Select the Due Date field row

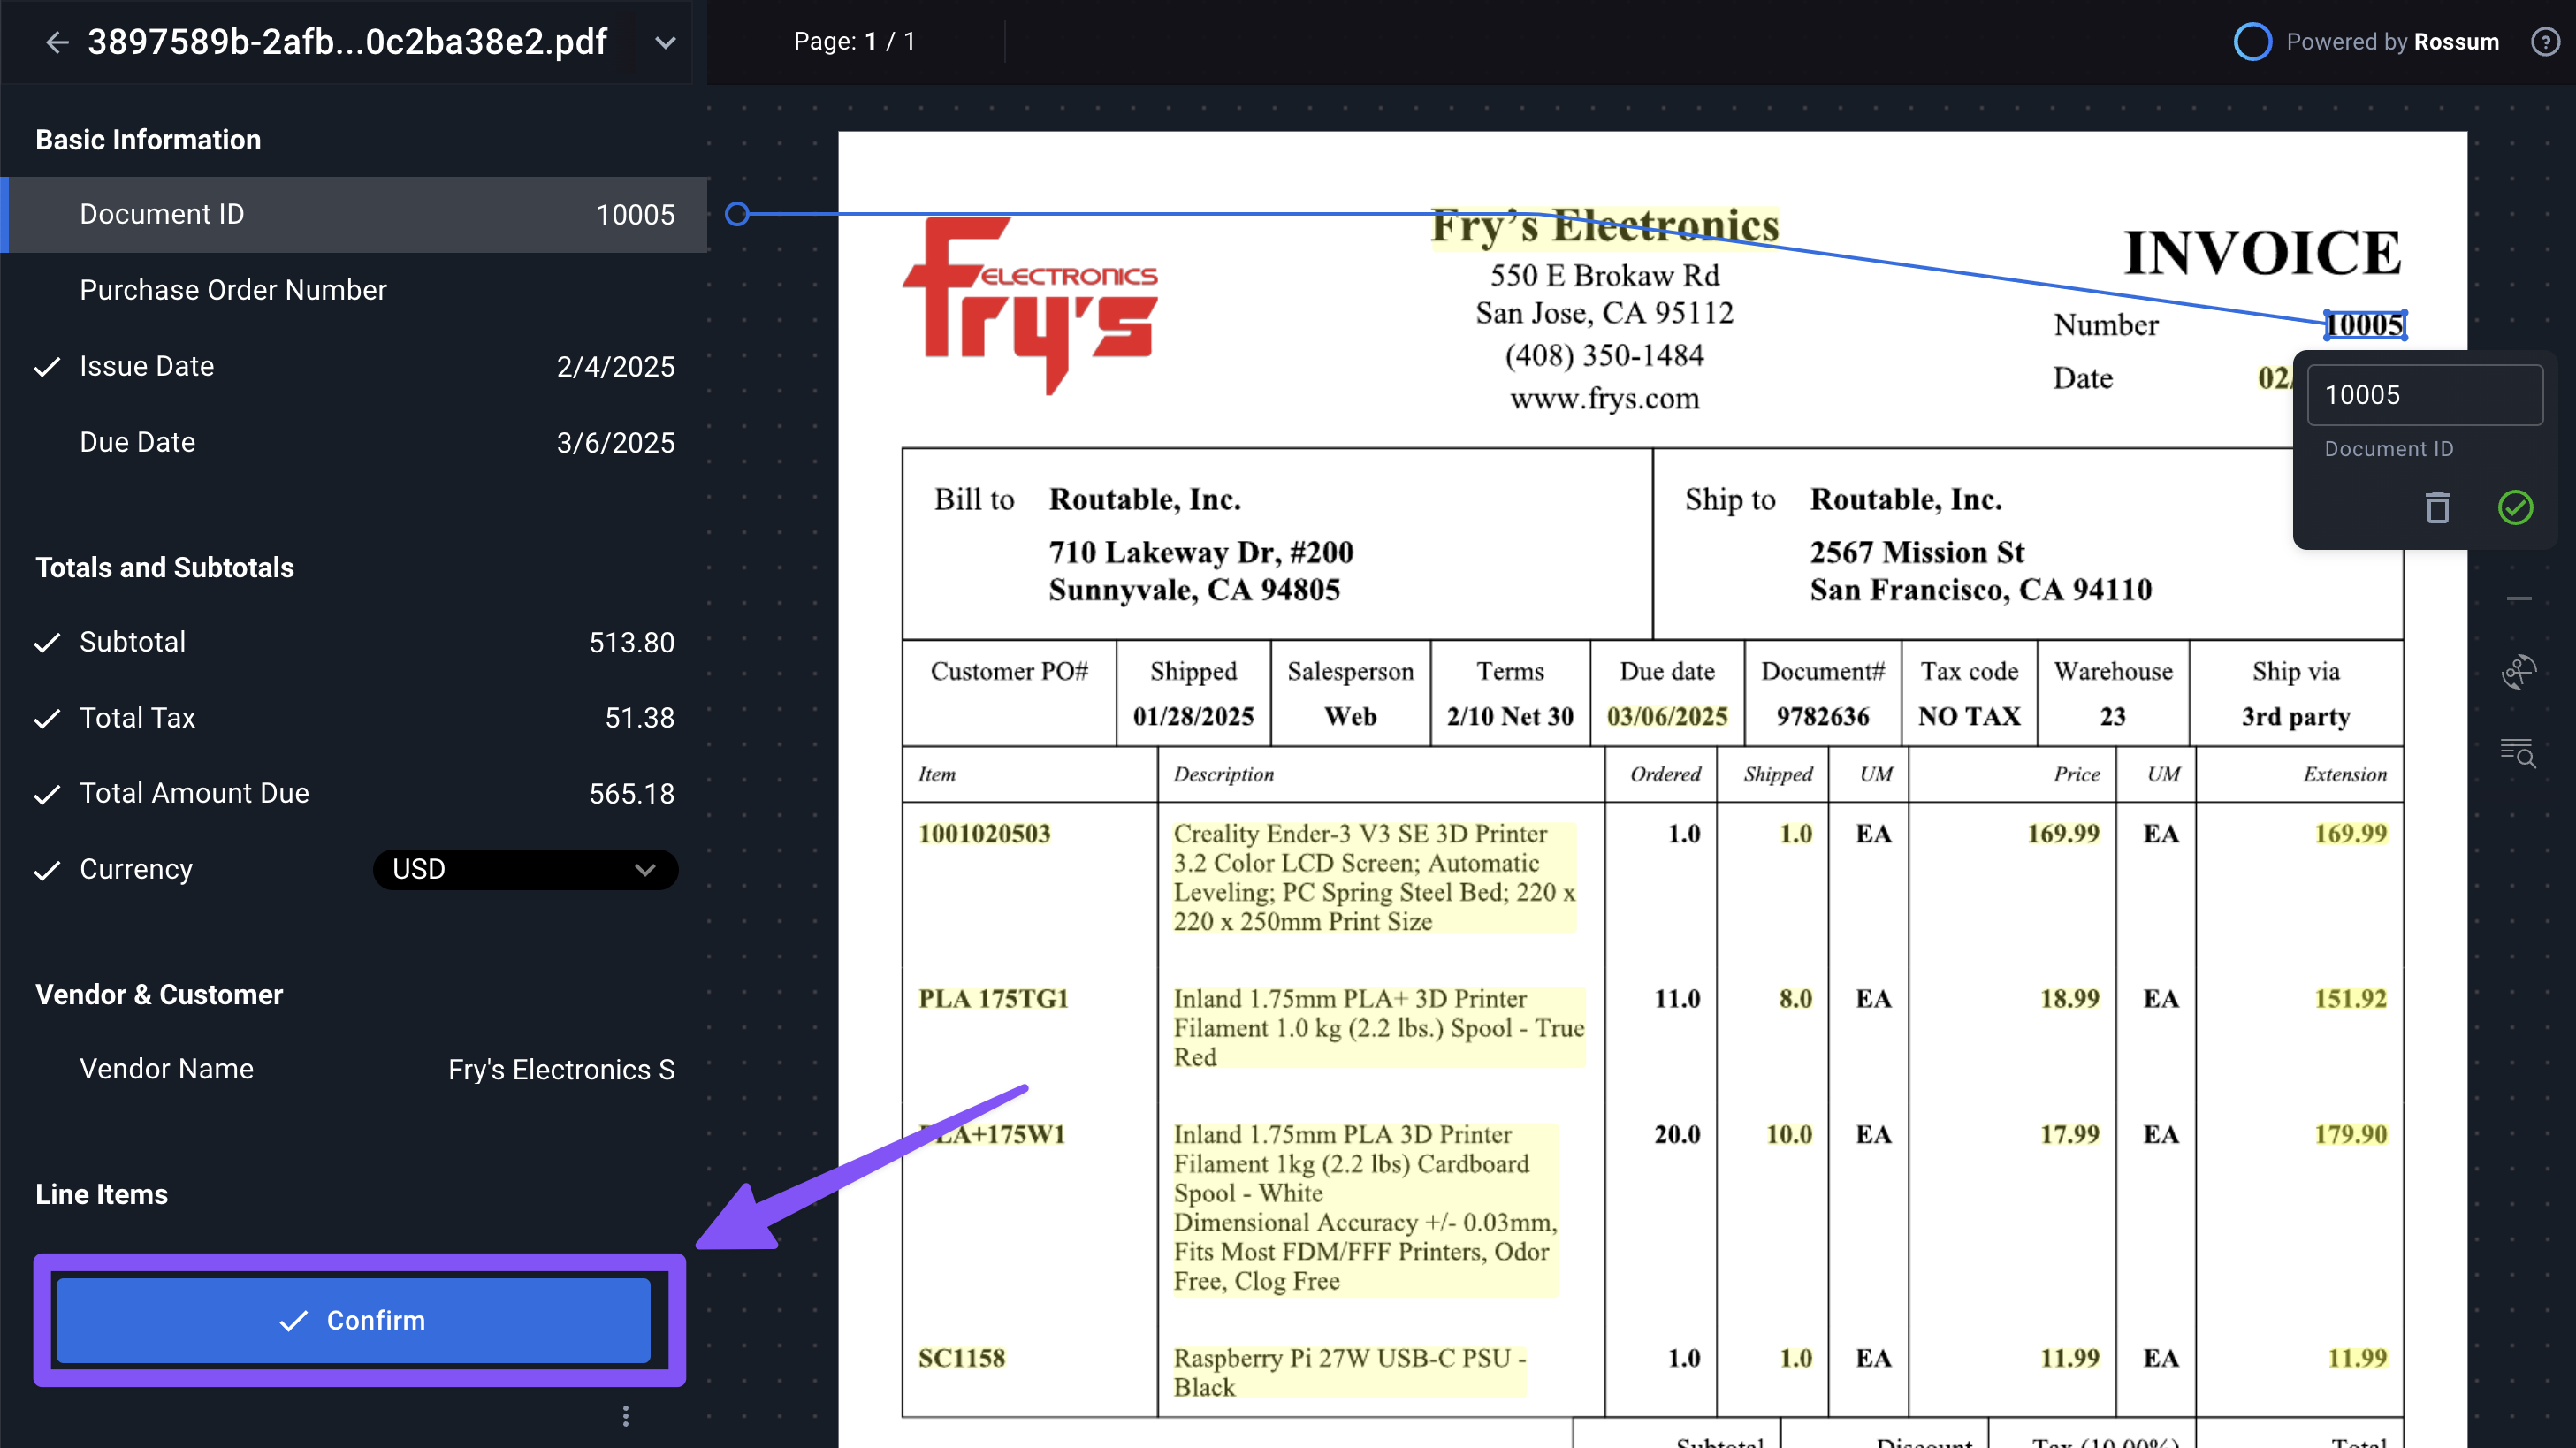click(355, 443)
